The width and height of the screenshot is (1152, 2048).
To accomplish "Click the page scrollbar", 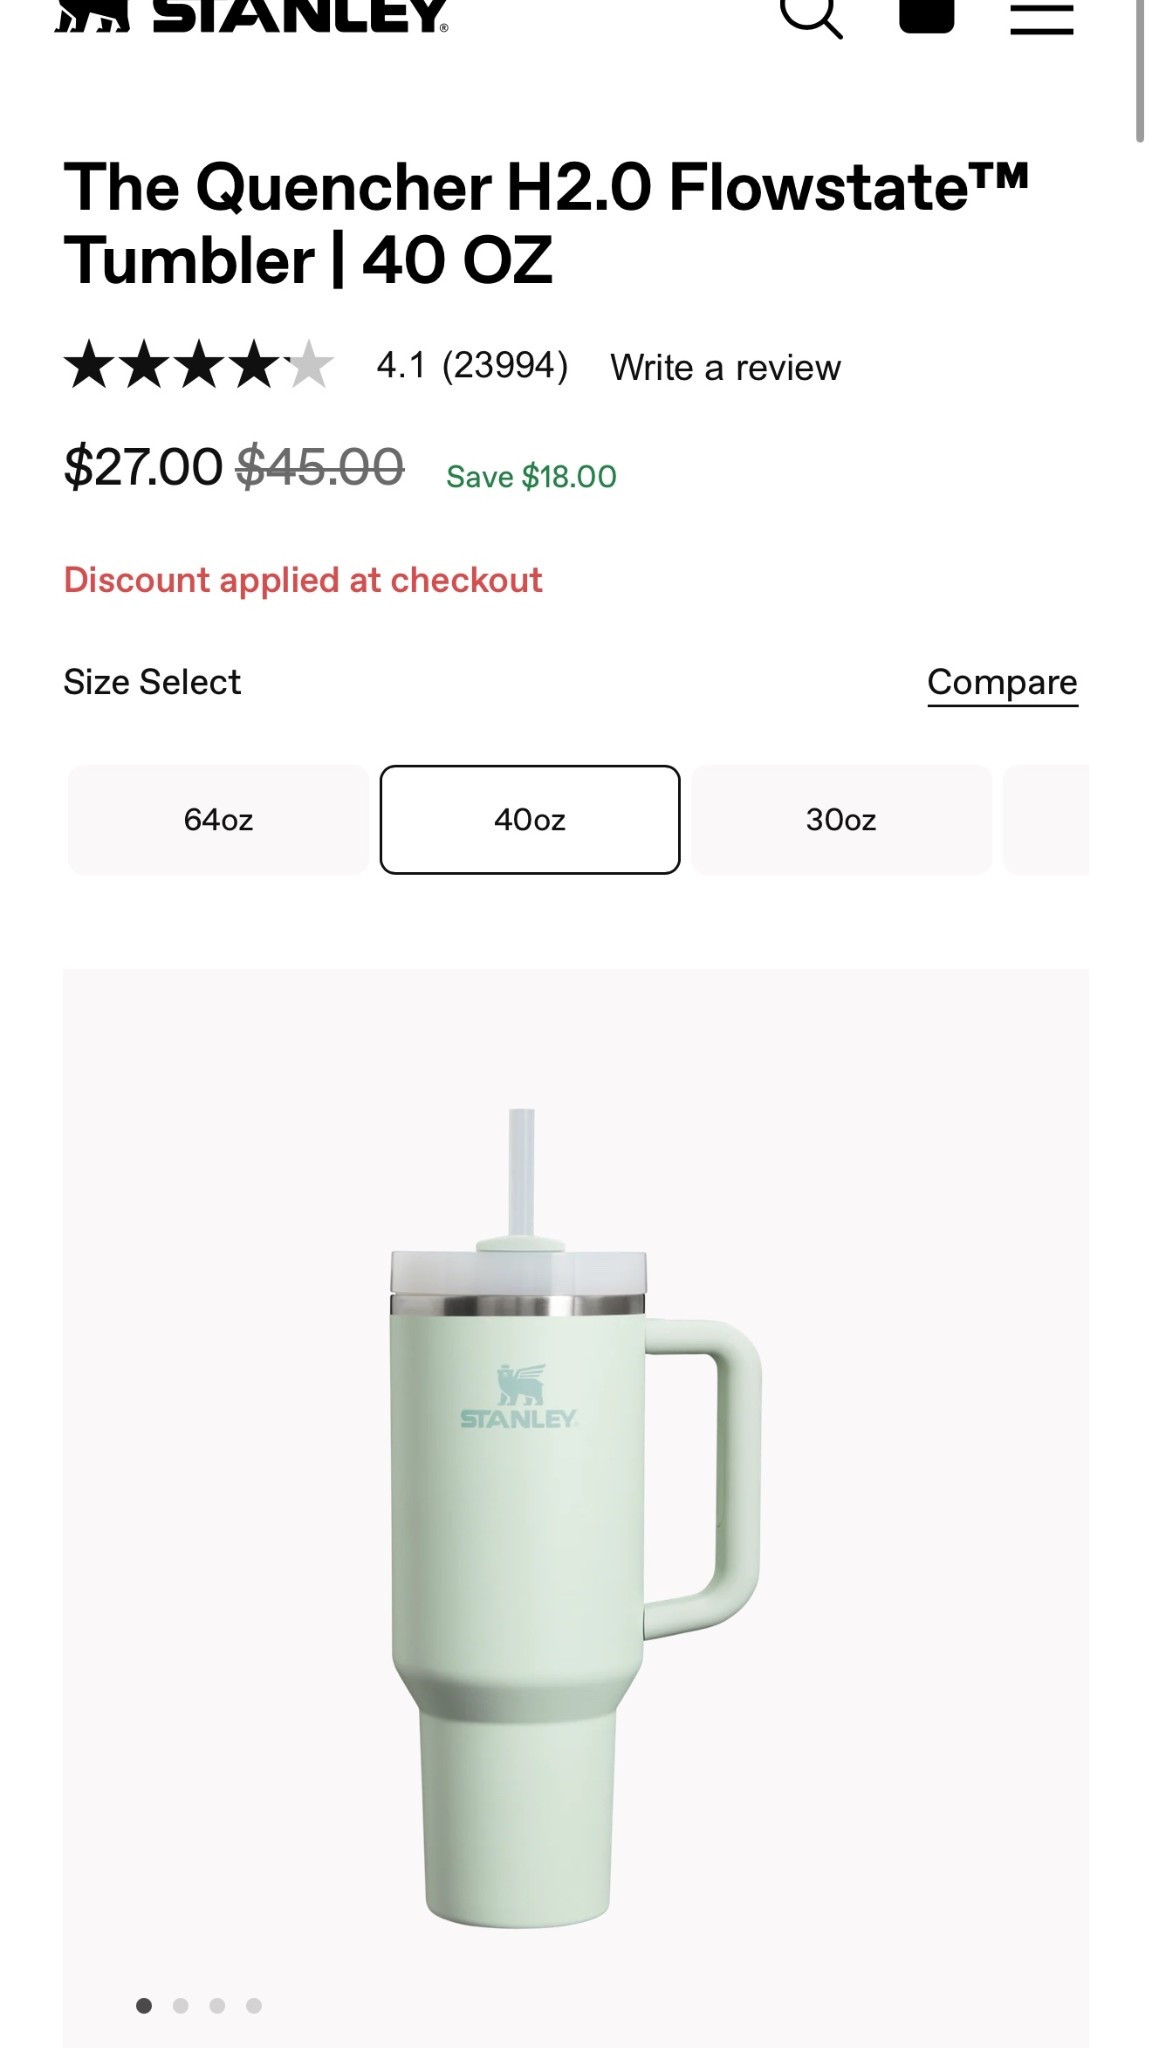I will click(1139, 70).
